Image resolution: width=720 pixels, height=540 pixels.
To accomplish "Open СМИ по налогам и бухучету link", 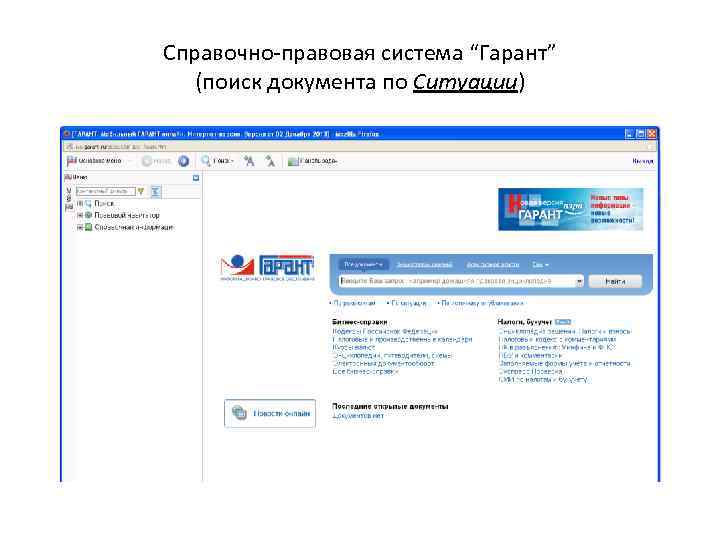I will point(543,380).
